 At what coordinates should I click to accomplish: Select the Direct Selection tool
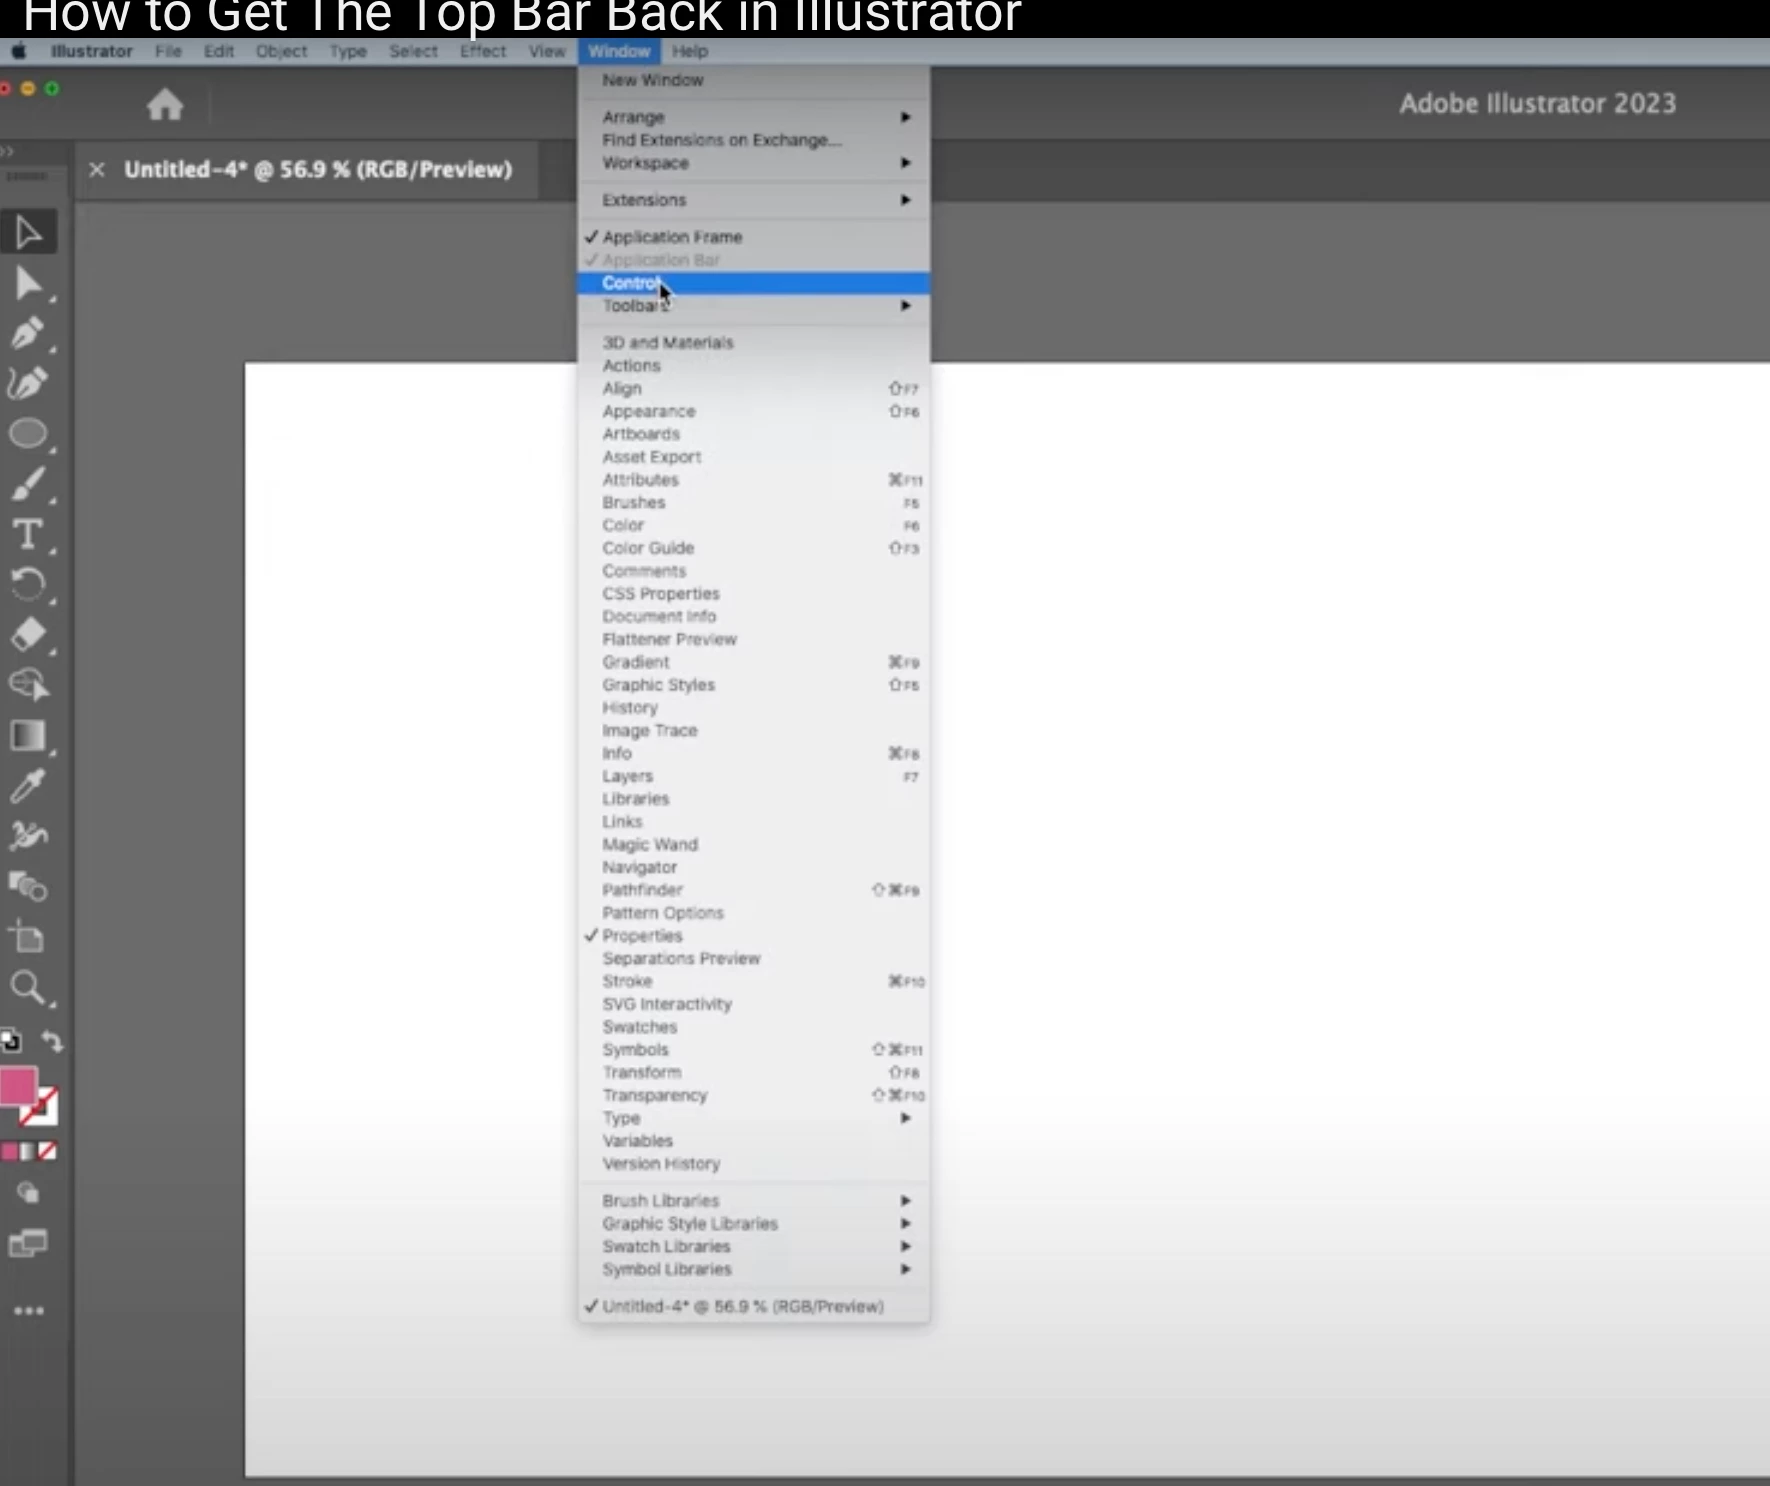28,284
